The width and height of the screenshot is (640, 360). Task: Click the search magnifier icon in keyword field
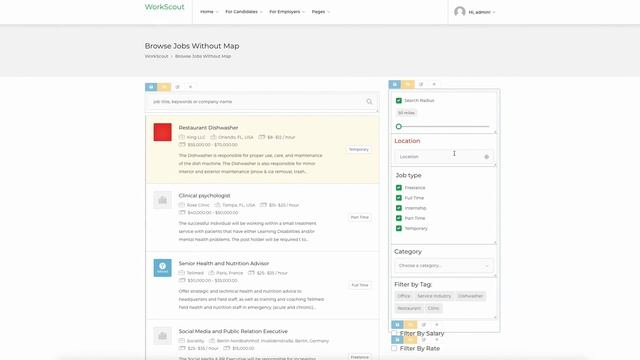[369, 102]
